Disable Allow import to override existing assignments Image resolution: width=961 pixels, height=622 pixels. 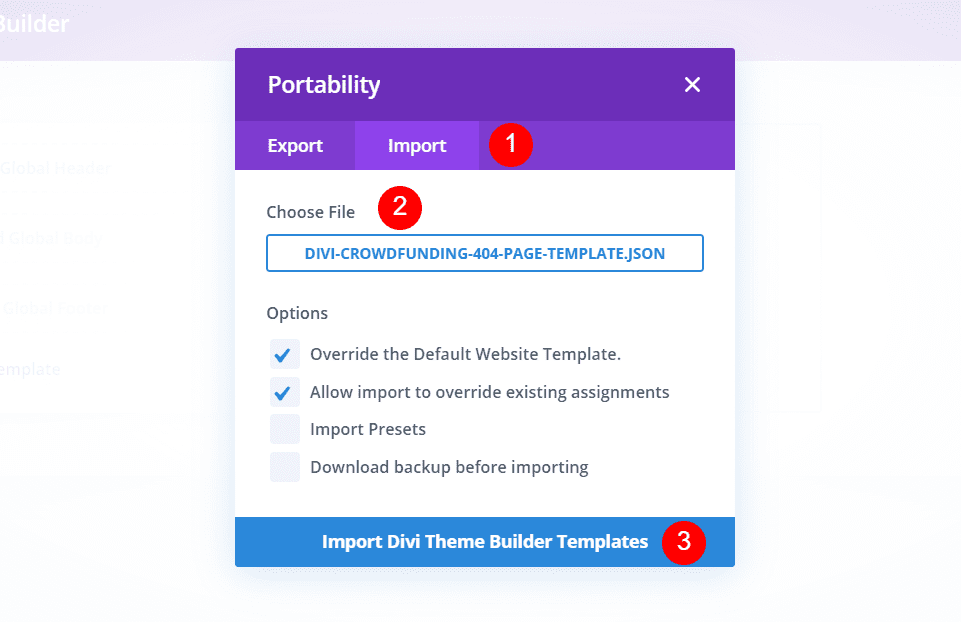[x=284, y=391]
